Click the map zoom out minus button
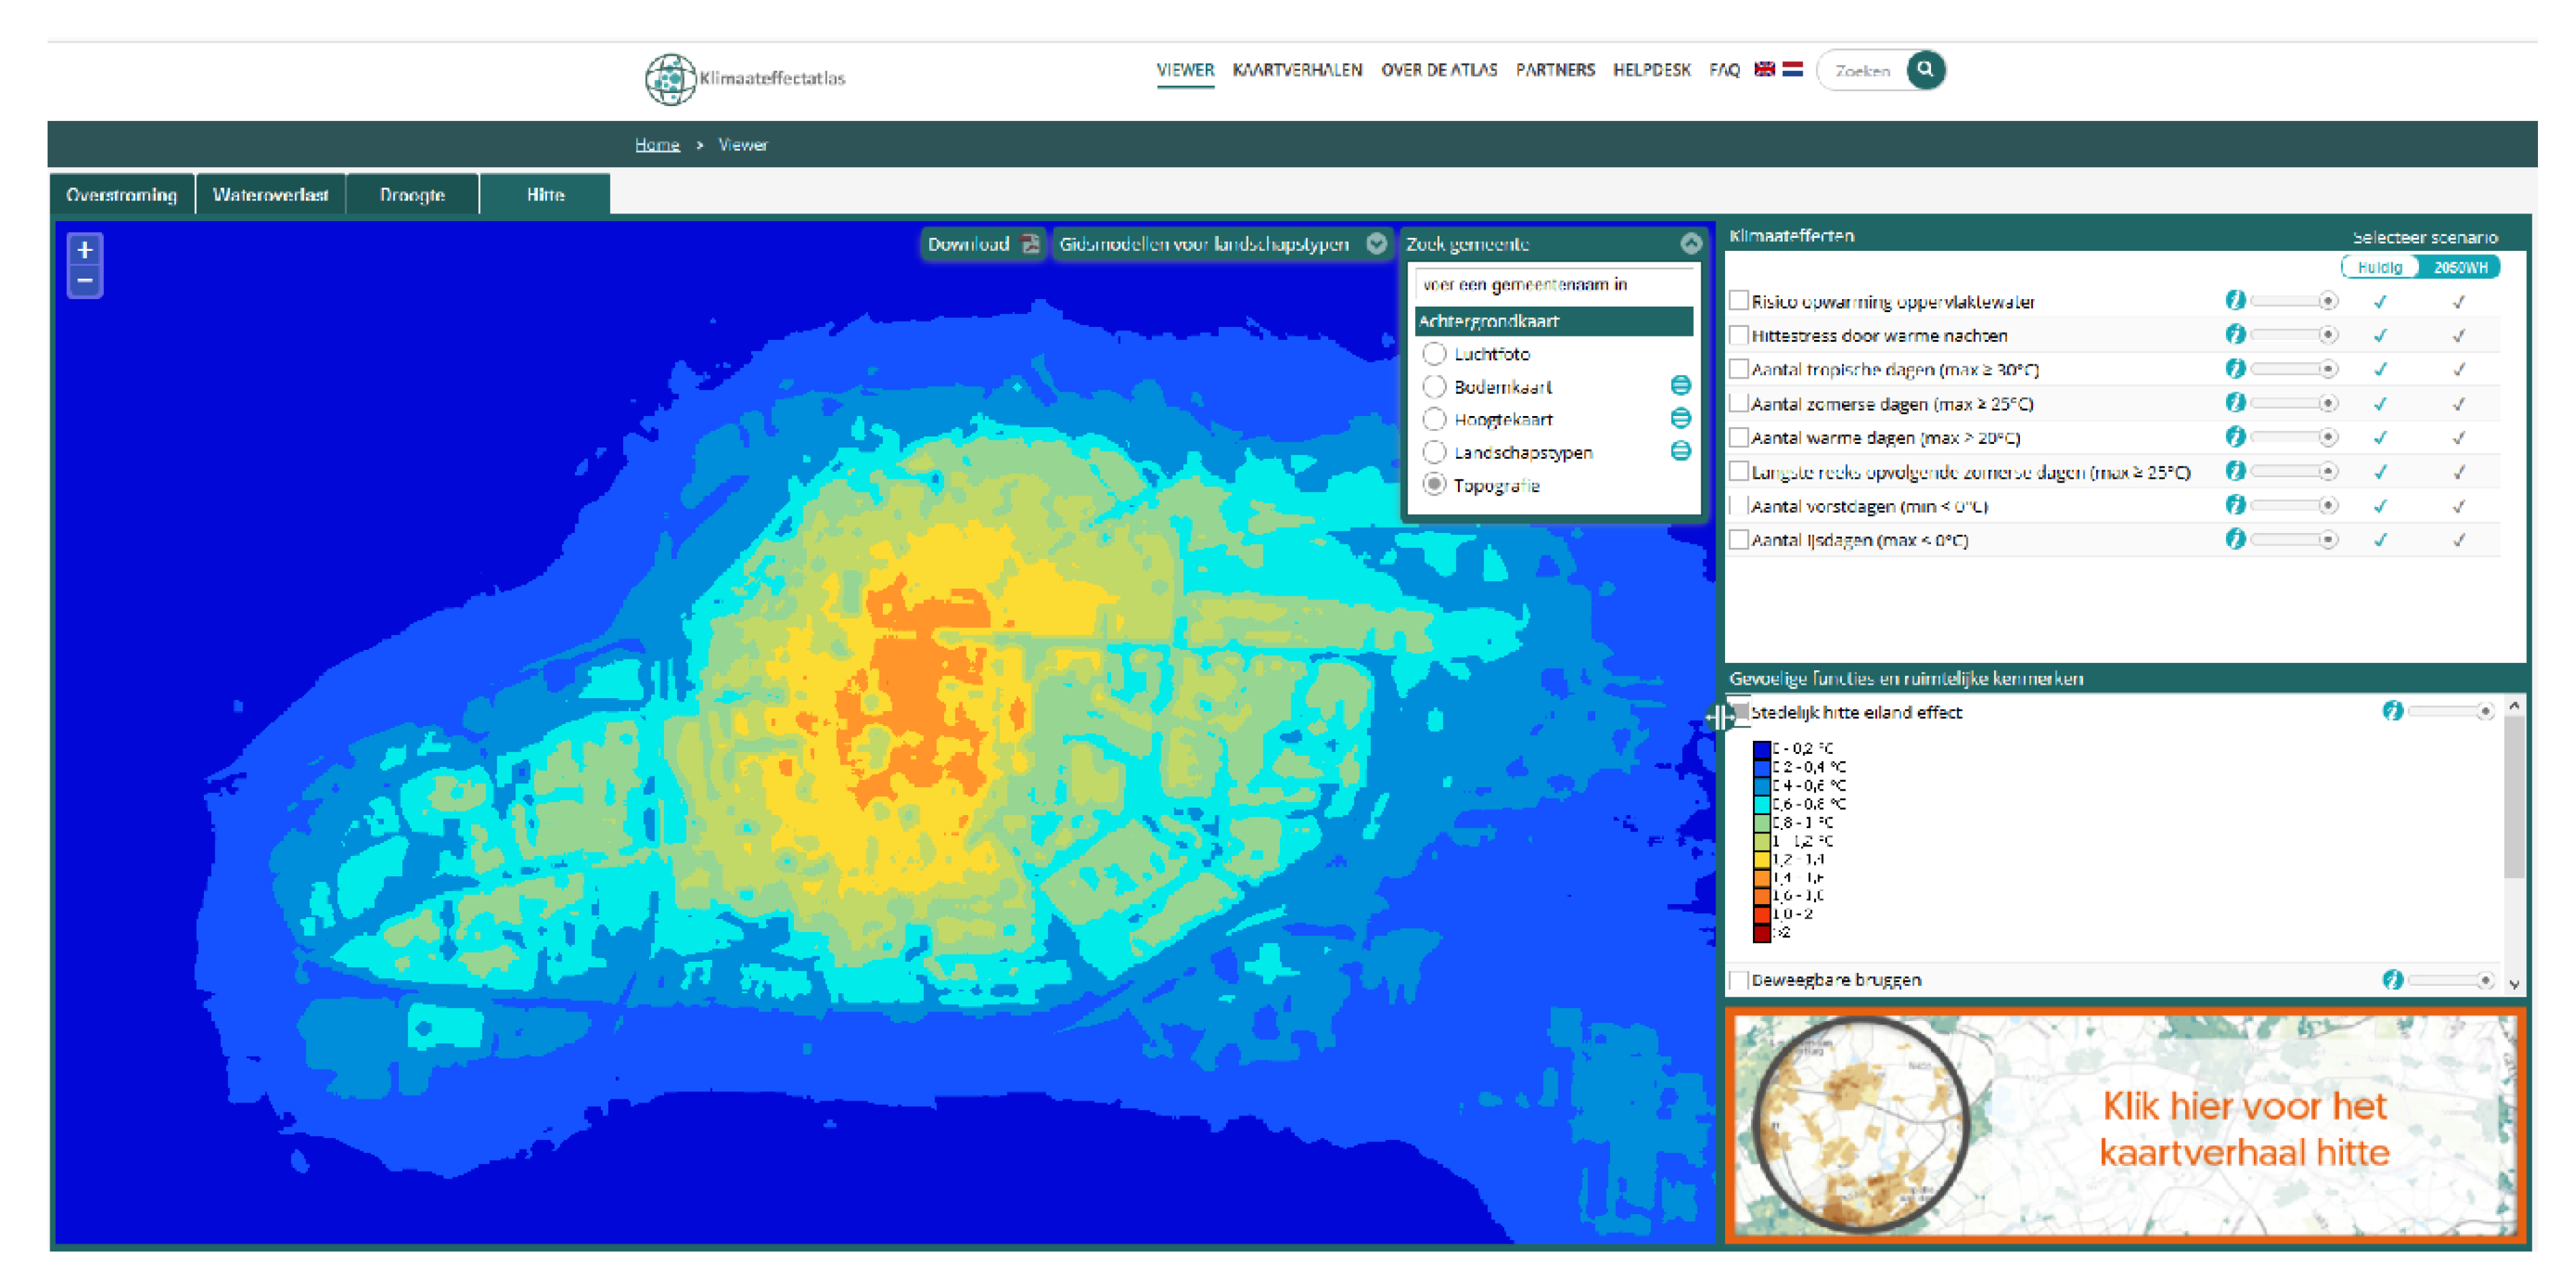 click(x=85, y=281)
